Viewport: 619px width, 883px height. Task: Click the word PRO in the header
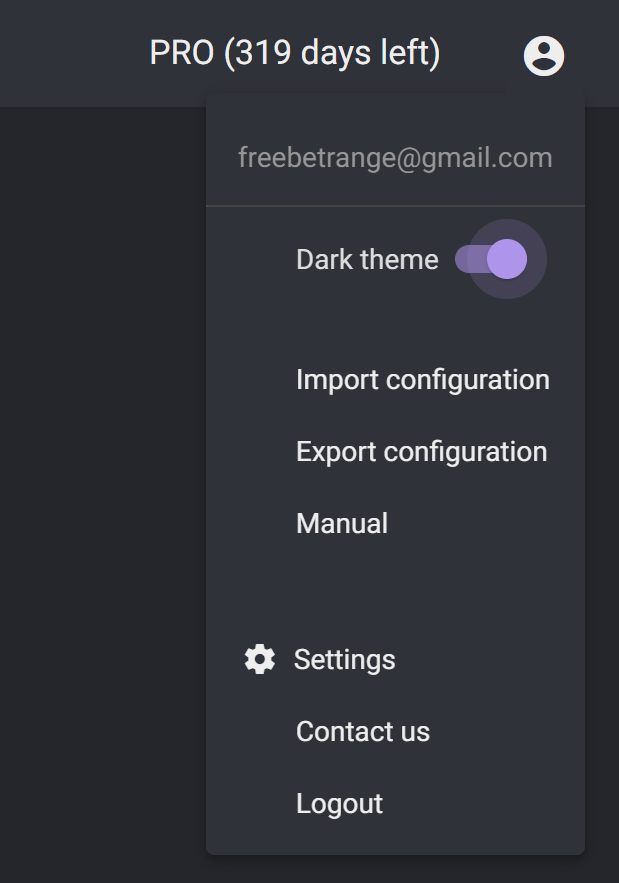pyautogui.click(x=181, y=53)
